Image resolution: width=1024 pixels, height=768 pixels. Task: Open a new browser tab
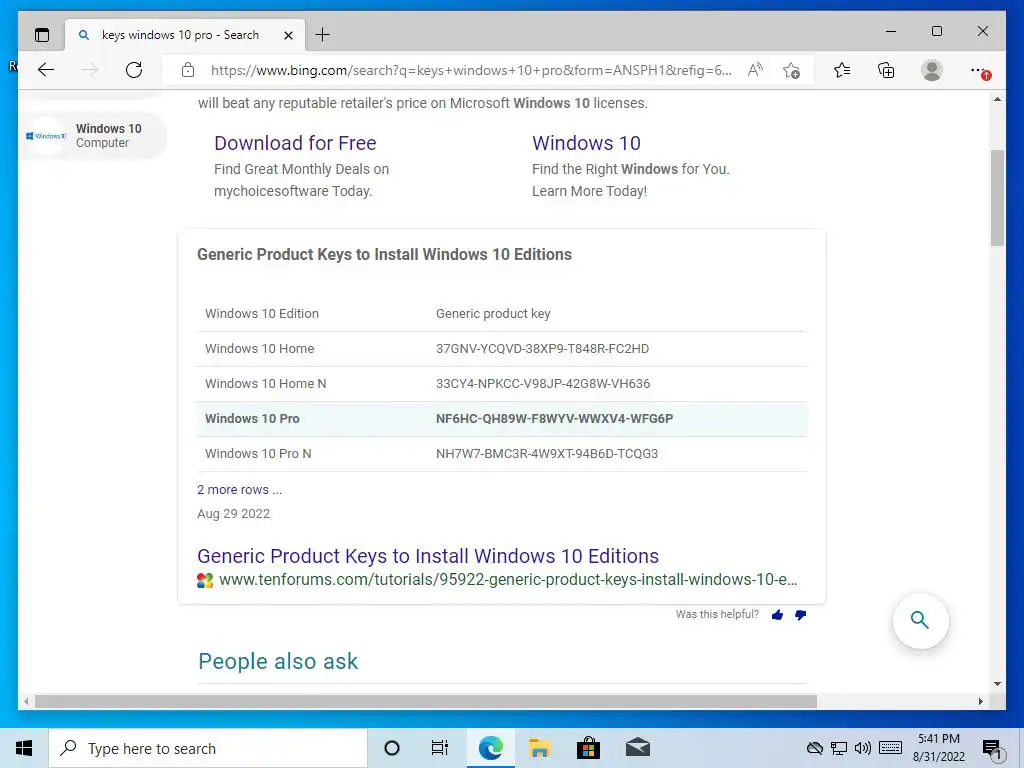323,35
